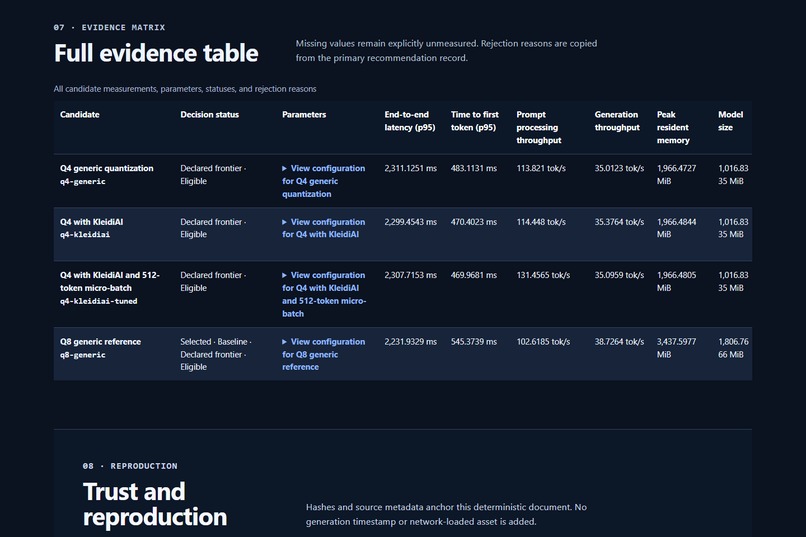Screen dimensions: 806x537
Task: Click the 131.4565 tok/s throughput value
Action: tap(543, 275)
